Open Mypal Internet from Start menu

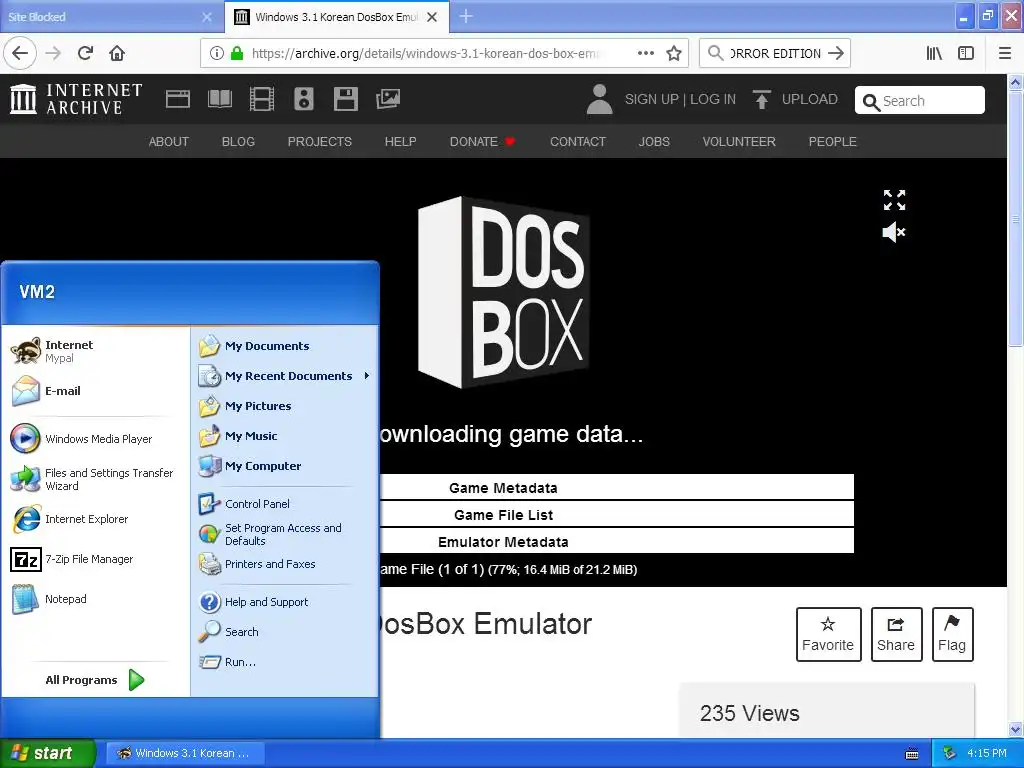[x=95, y=351]
